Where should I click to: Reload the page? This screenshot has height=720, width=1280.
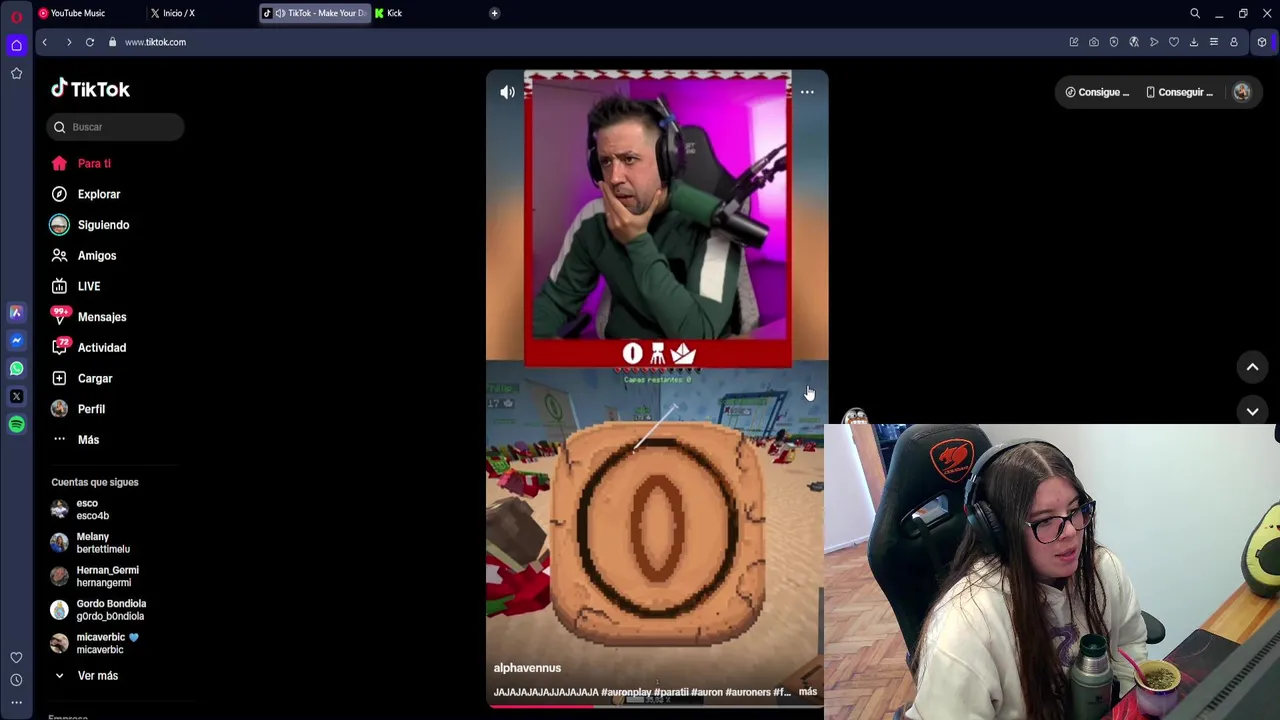(x=90, y=42)
